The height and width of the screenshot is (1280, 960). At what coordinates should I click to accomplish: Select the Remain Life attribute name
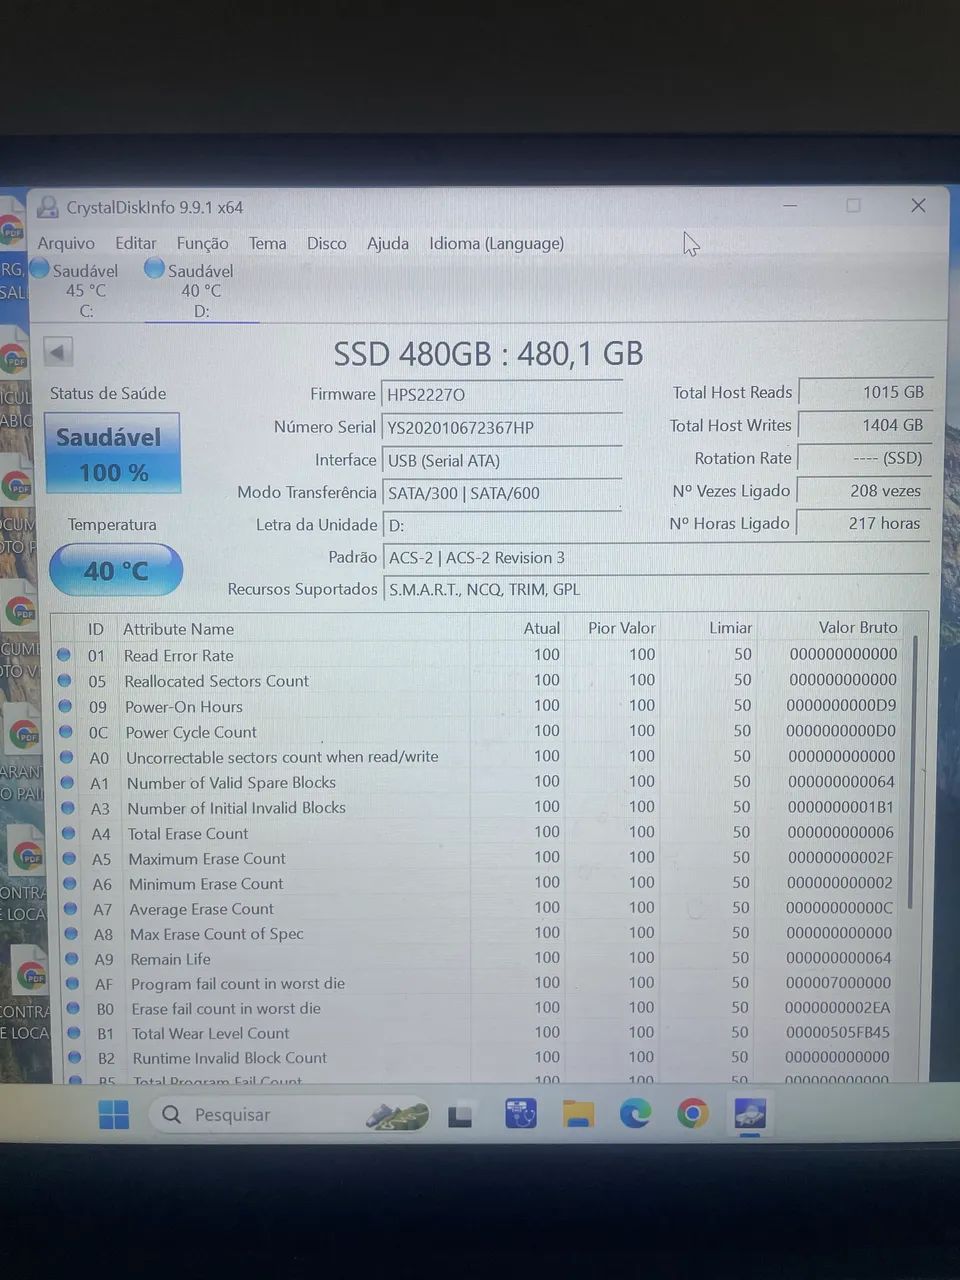click(x=170, y=959)
